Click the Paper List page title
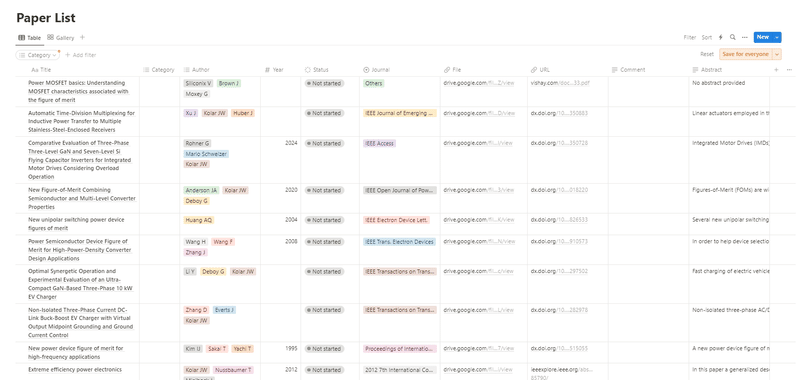 tap(46, 18)
